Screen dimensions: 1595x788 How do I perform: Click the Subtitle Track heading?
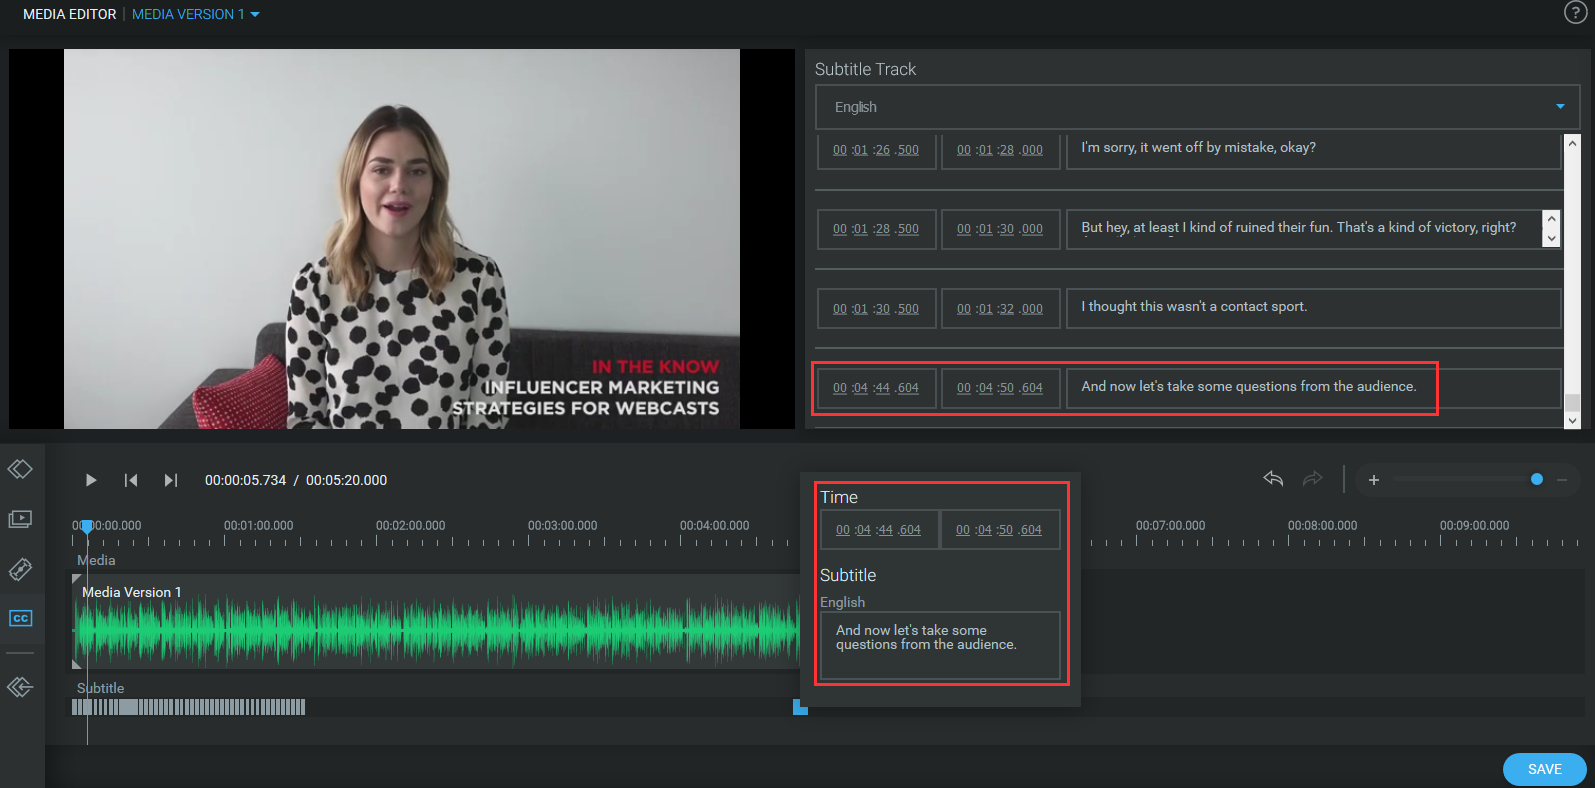pyautogui.click(x=865, y=69)
